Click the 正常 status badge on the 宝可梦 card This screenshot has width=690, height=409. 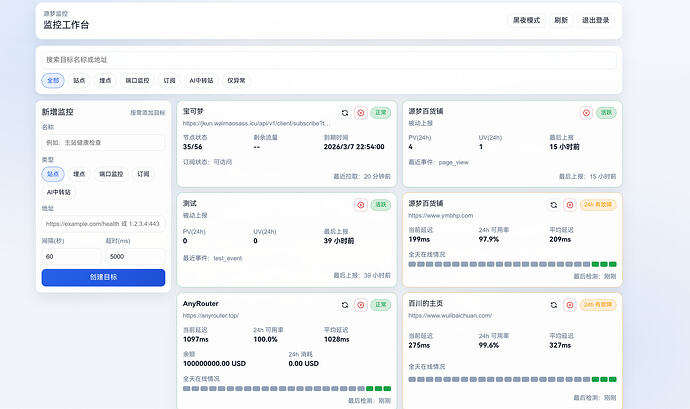(381, 113)
